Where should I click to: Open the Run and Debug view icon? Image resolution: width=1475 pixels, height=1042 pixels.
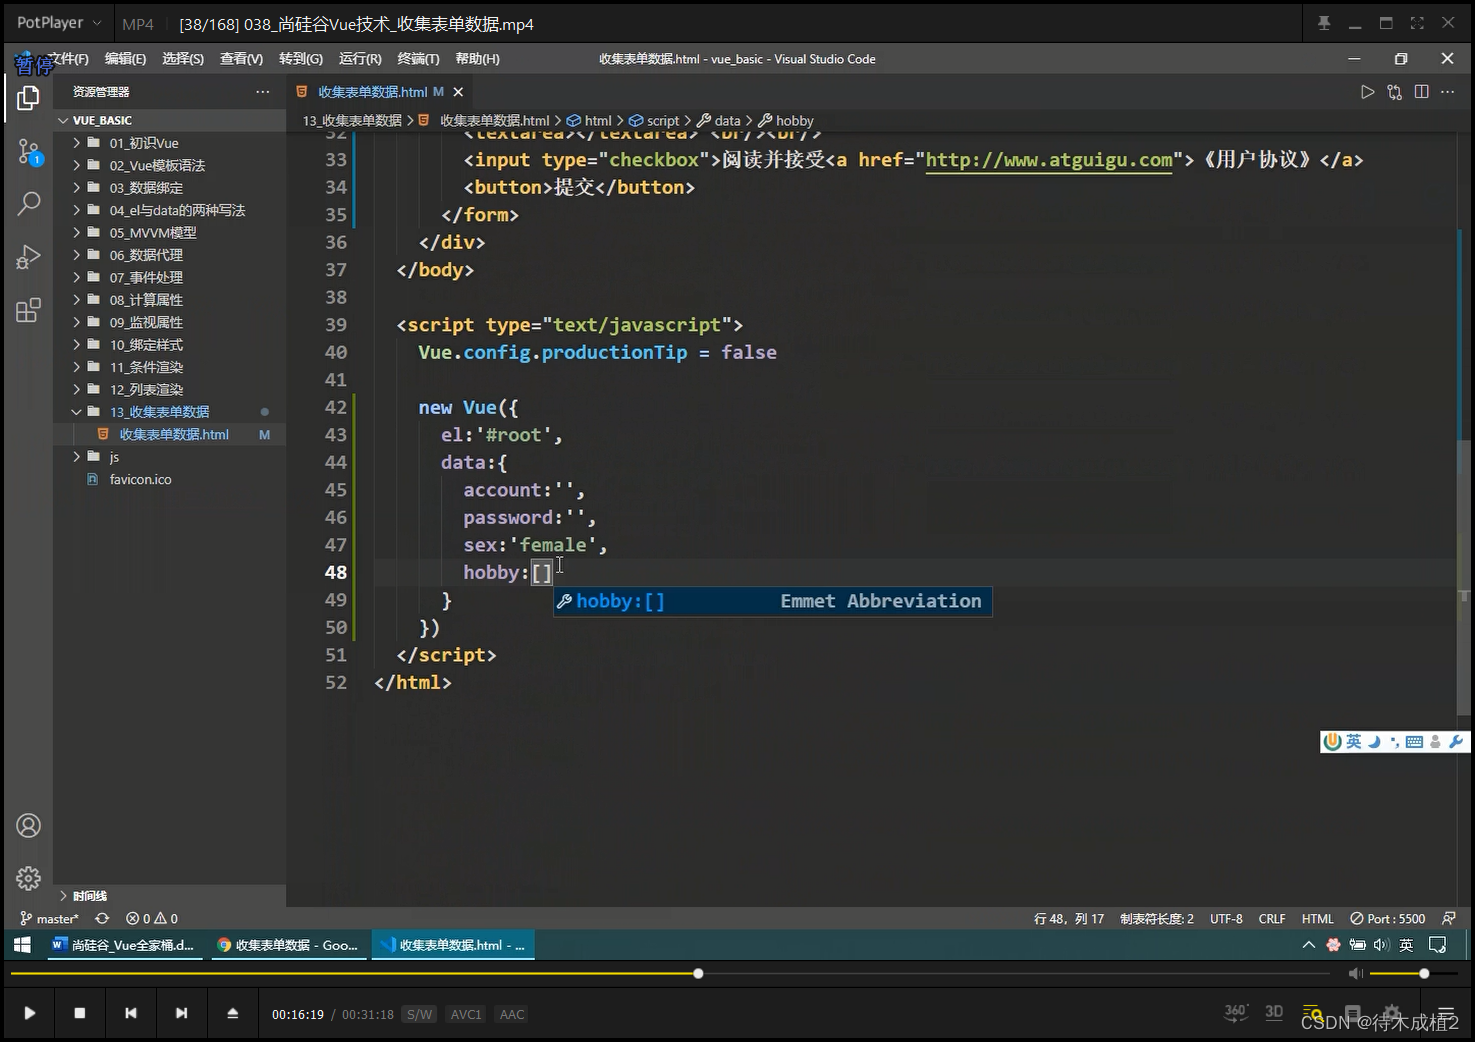tap(28, 257)
